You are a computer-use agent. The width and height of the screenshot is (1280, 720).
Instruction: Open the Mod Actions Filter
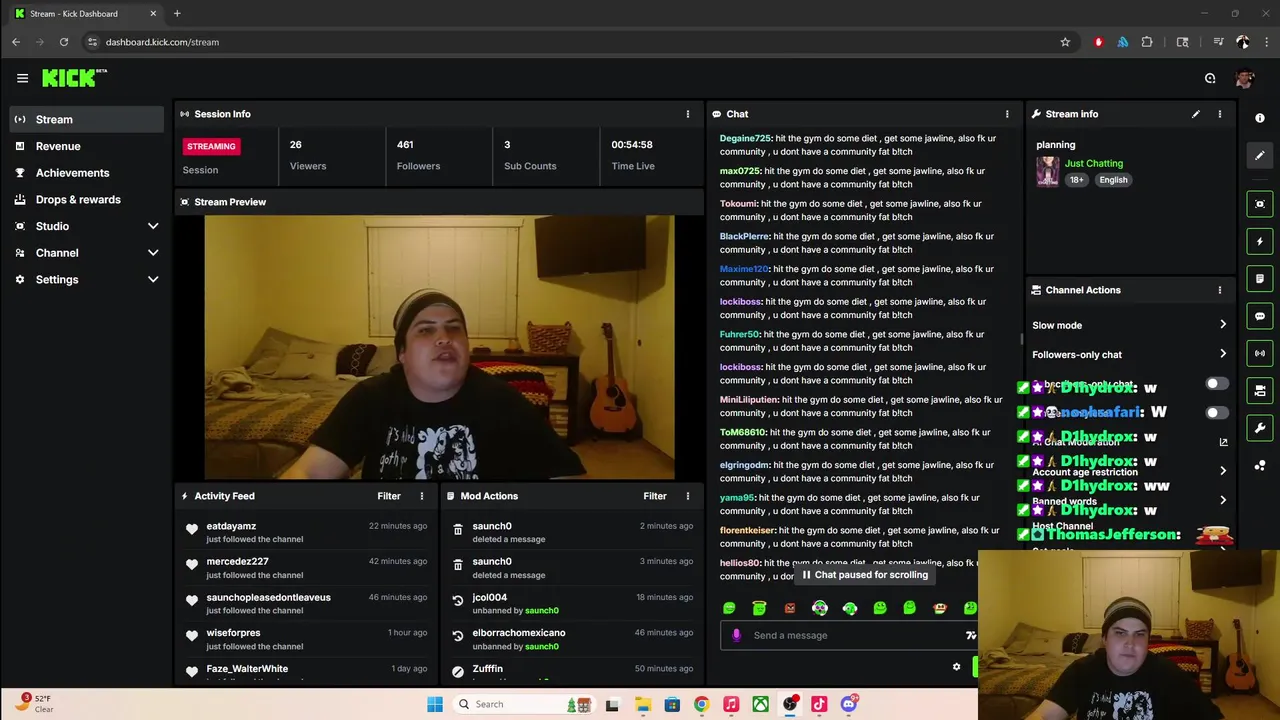pyautogui.click(x=655, y=496)
